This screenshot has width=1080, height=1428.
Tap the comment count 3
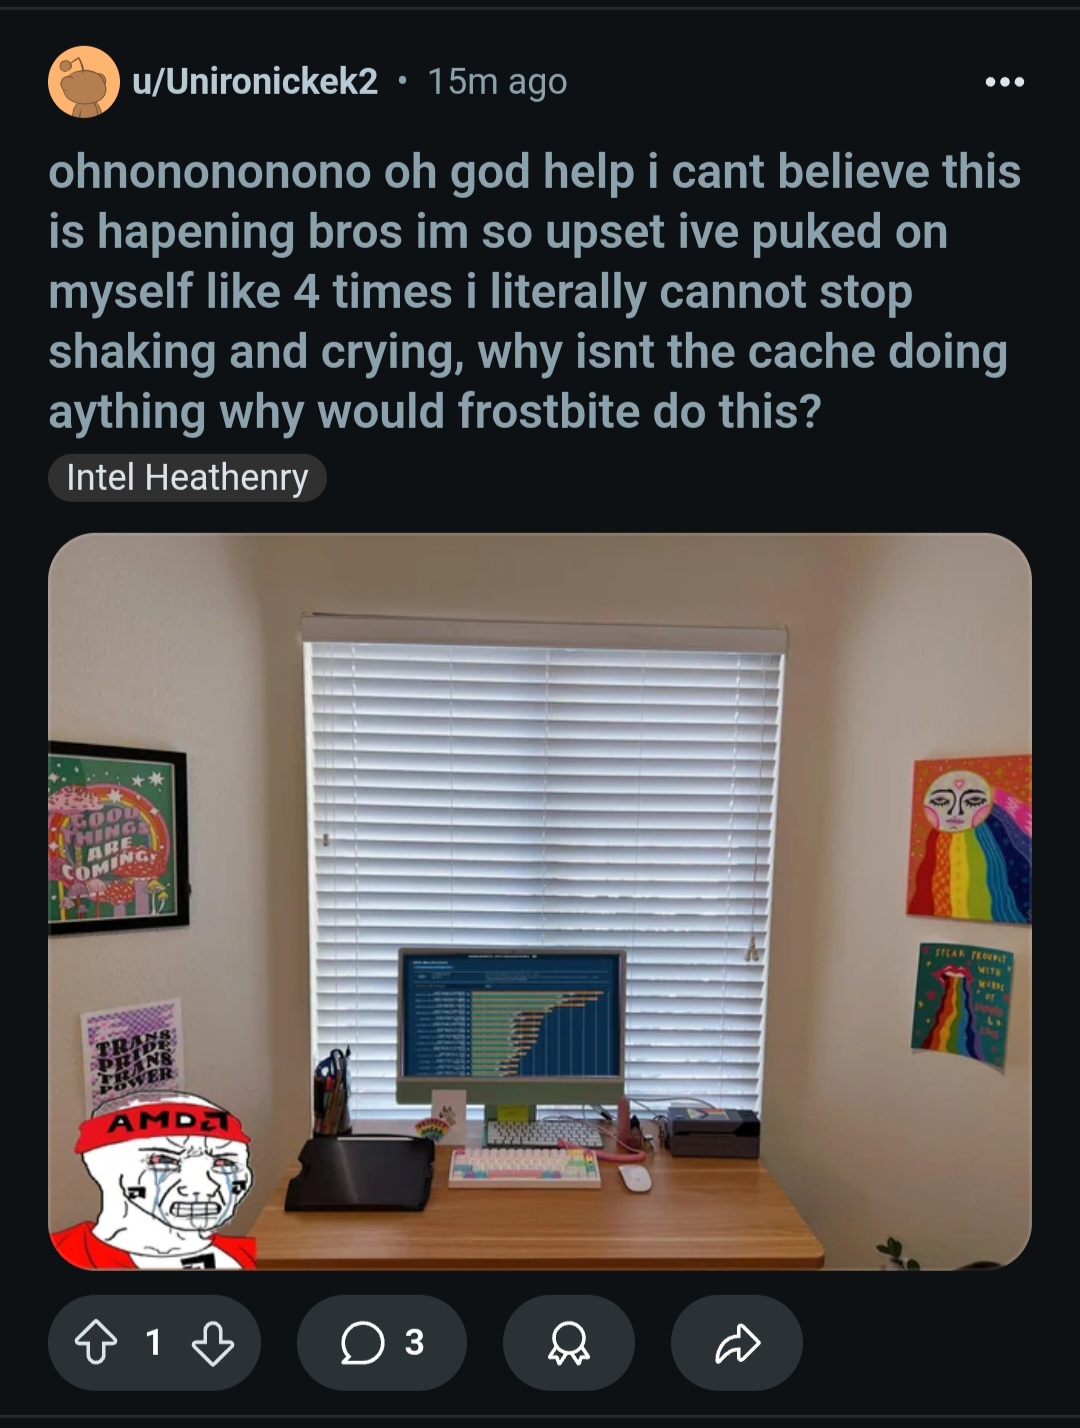[x=414, y=1343]
